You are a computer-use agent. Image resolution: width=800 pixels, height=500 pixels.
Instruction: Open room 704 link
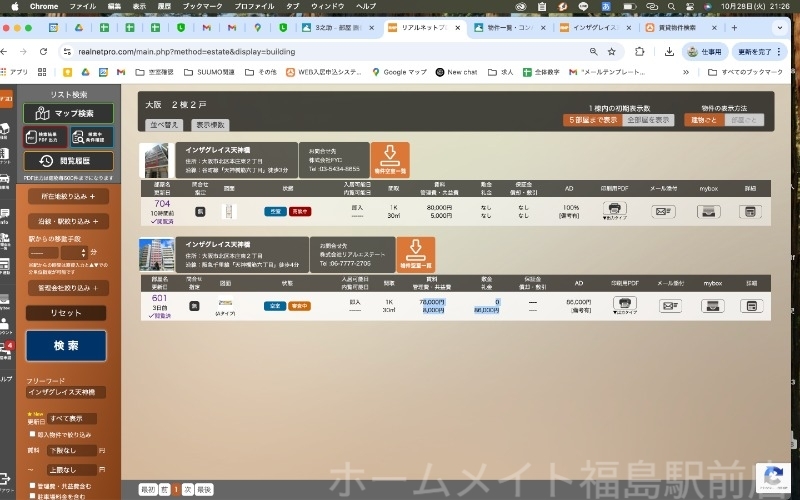point(162,204)
